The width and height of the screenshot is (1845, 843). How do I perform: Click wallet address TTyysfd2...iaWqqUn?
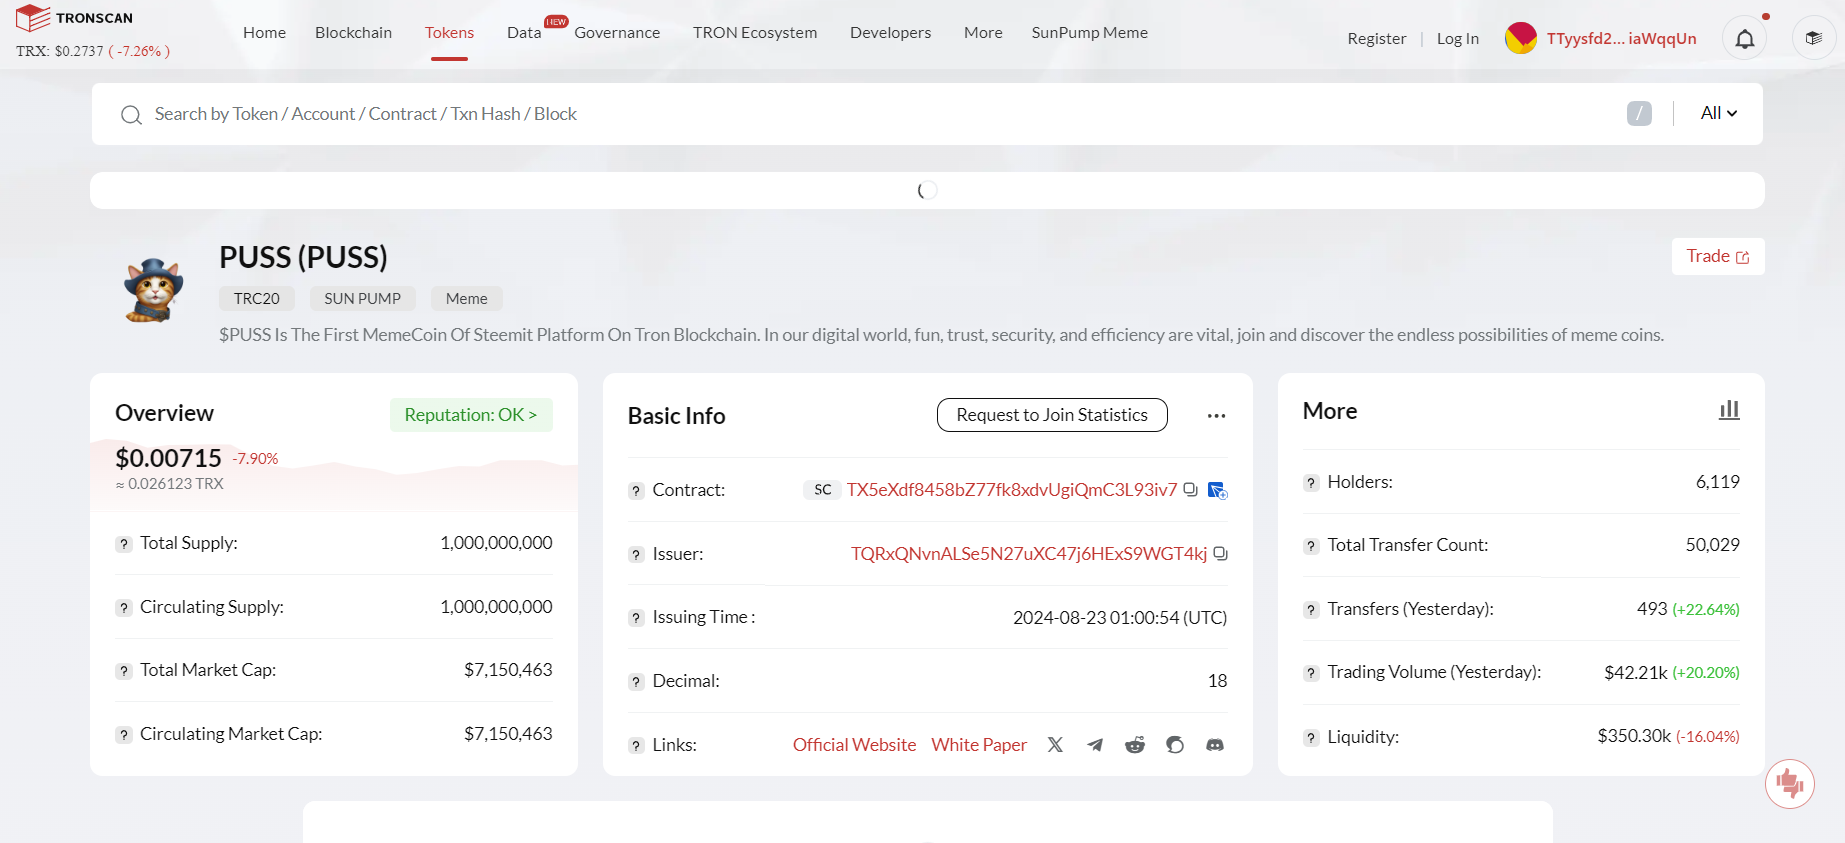pos(1621,39)
